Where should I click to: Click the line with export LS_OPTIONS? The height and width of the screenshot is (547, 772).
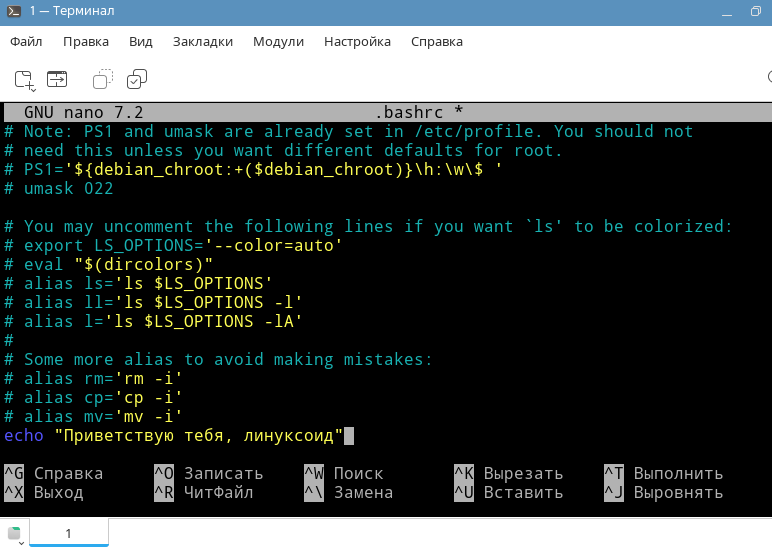(173, 245)
